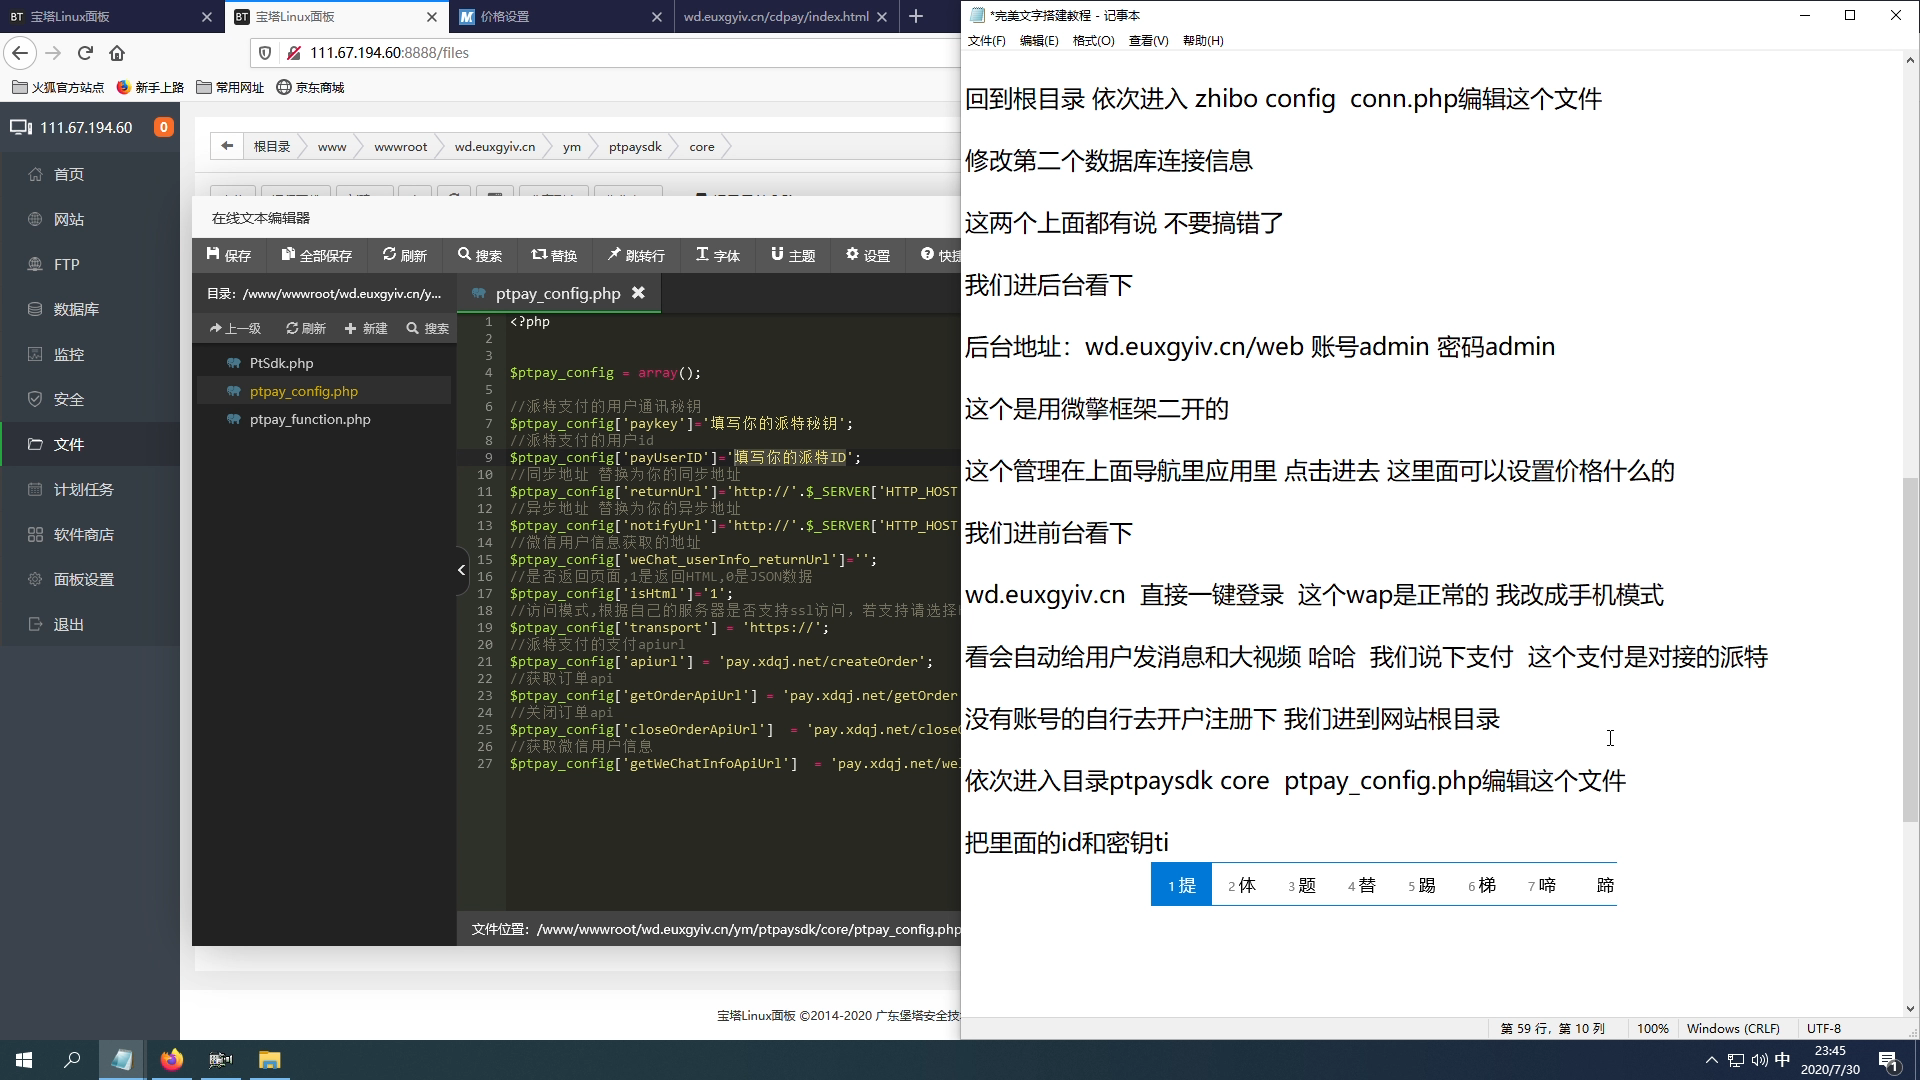Collapse the file tree side panel arrow

click(461, 570)
